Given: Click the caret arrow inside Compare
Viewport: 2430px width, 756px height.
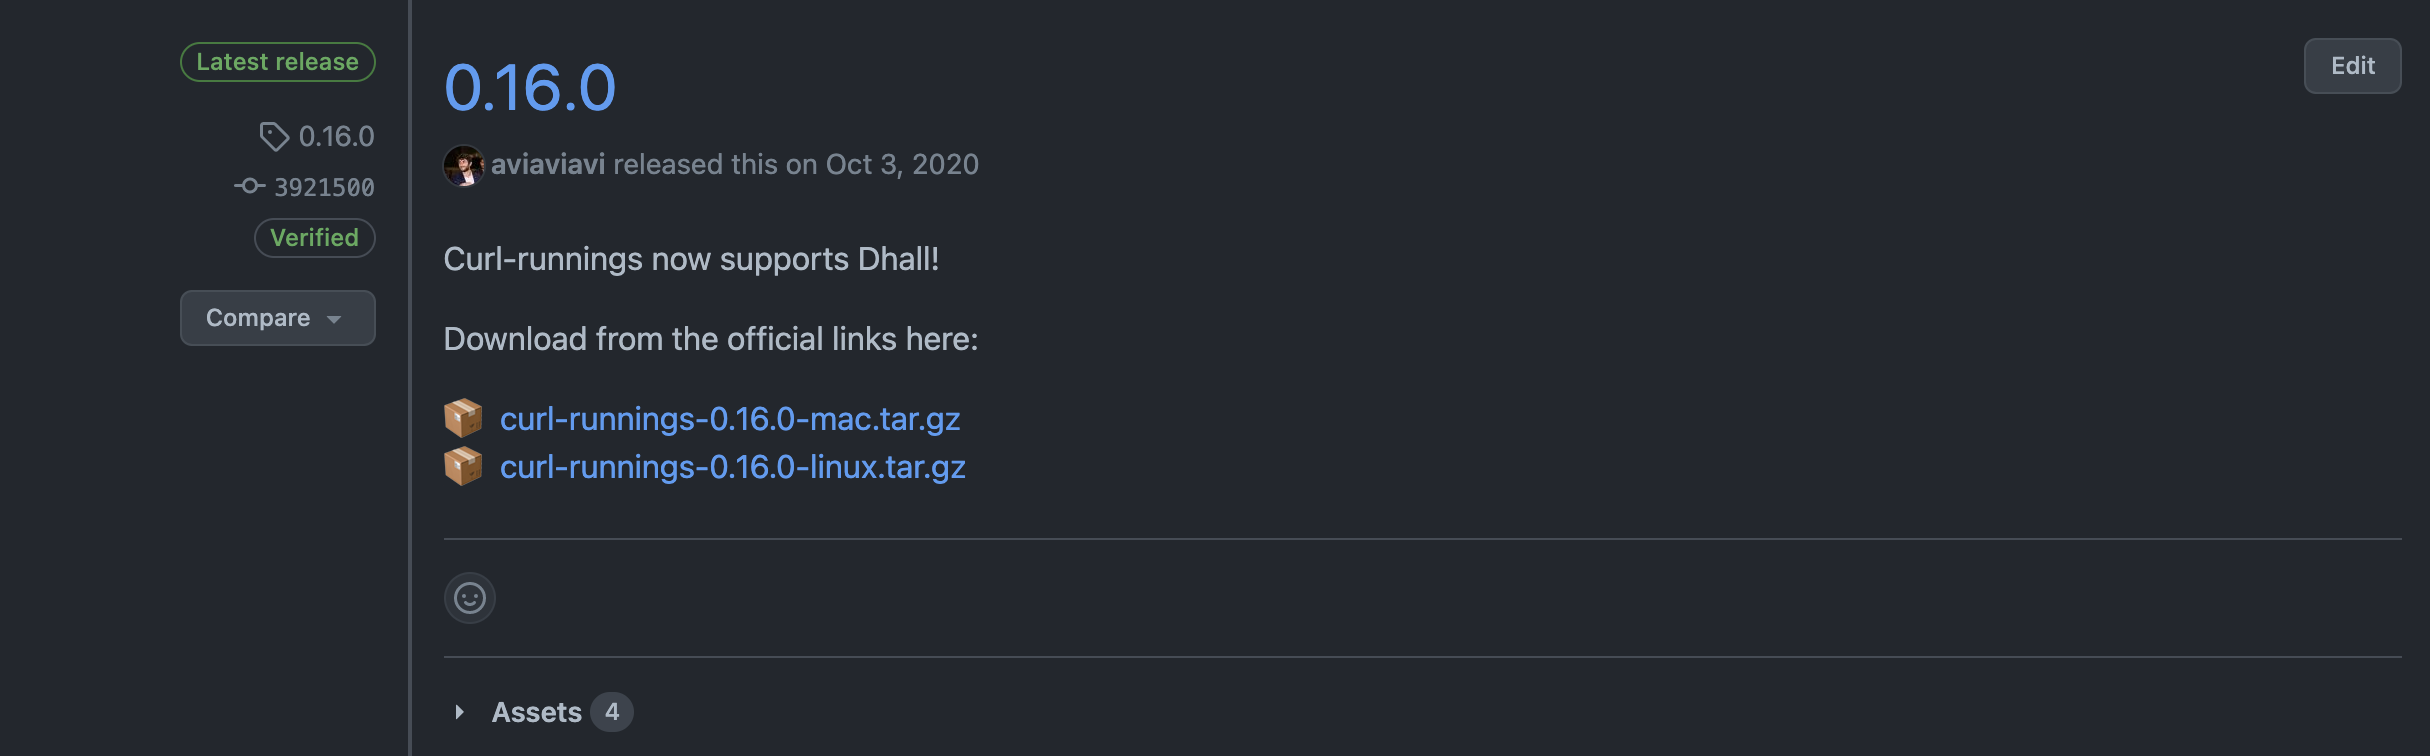Looking at the screenshot, I should (334, 319).
